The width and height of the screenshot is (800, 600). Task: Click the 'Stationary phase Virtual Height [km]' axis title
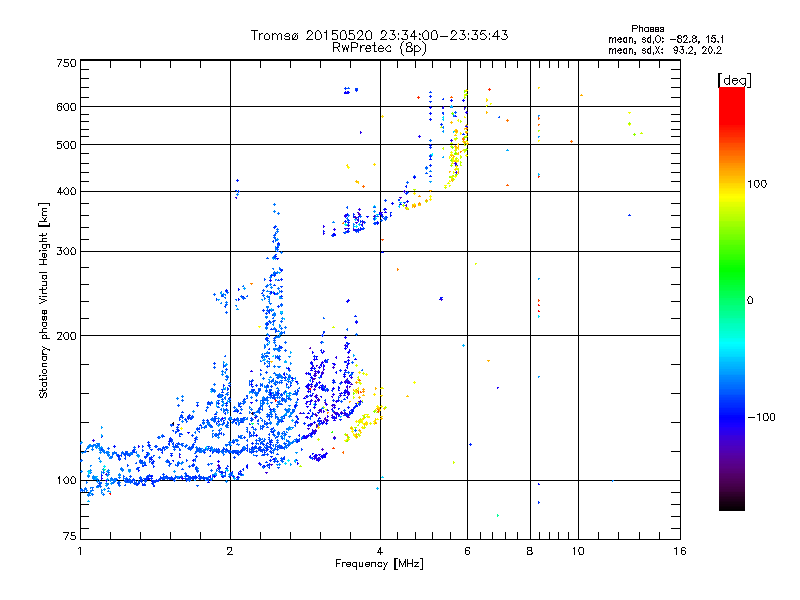point(44,301)
